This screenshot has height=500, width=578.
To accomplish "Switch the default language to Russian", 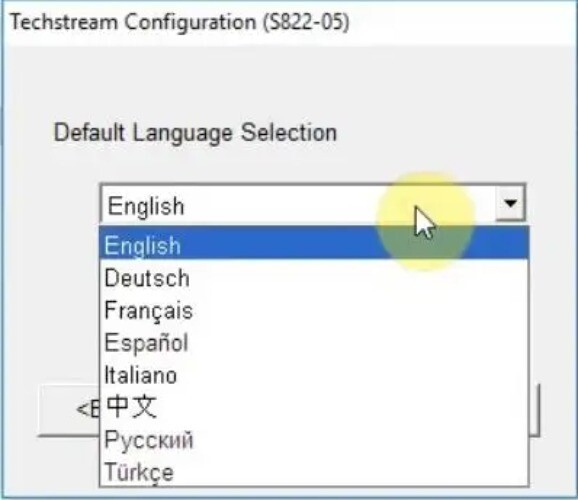I will pyautogui.click(x=314, y=440).
